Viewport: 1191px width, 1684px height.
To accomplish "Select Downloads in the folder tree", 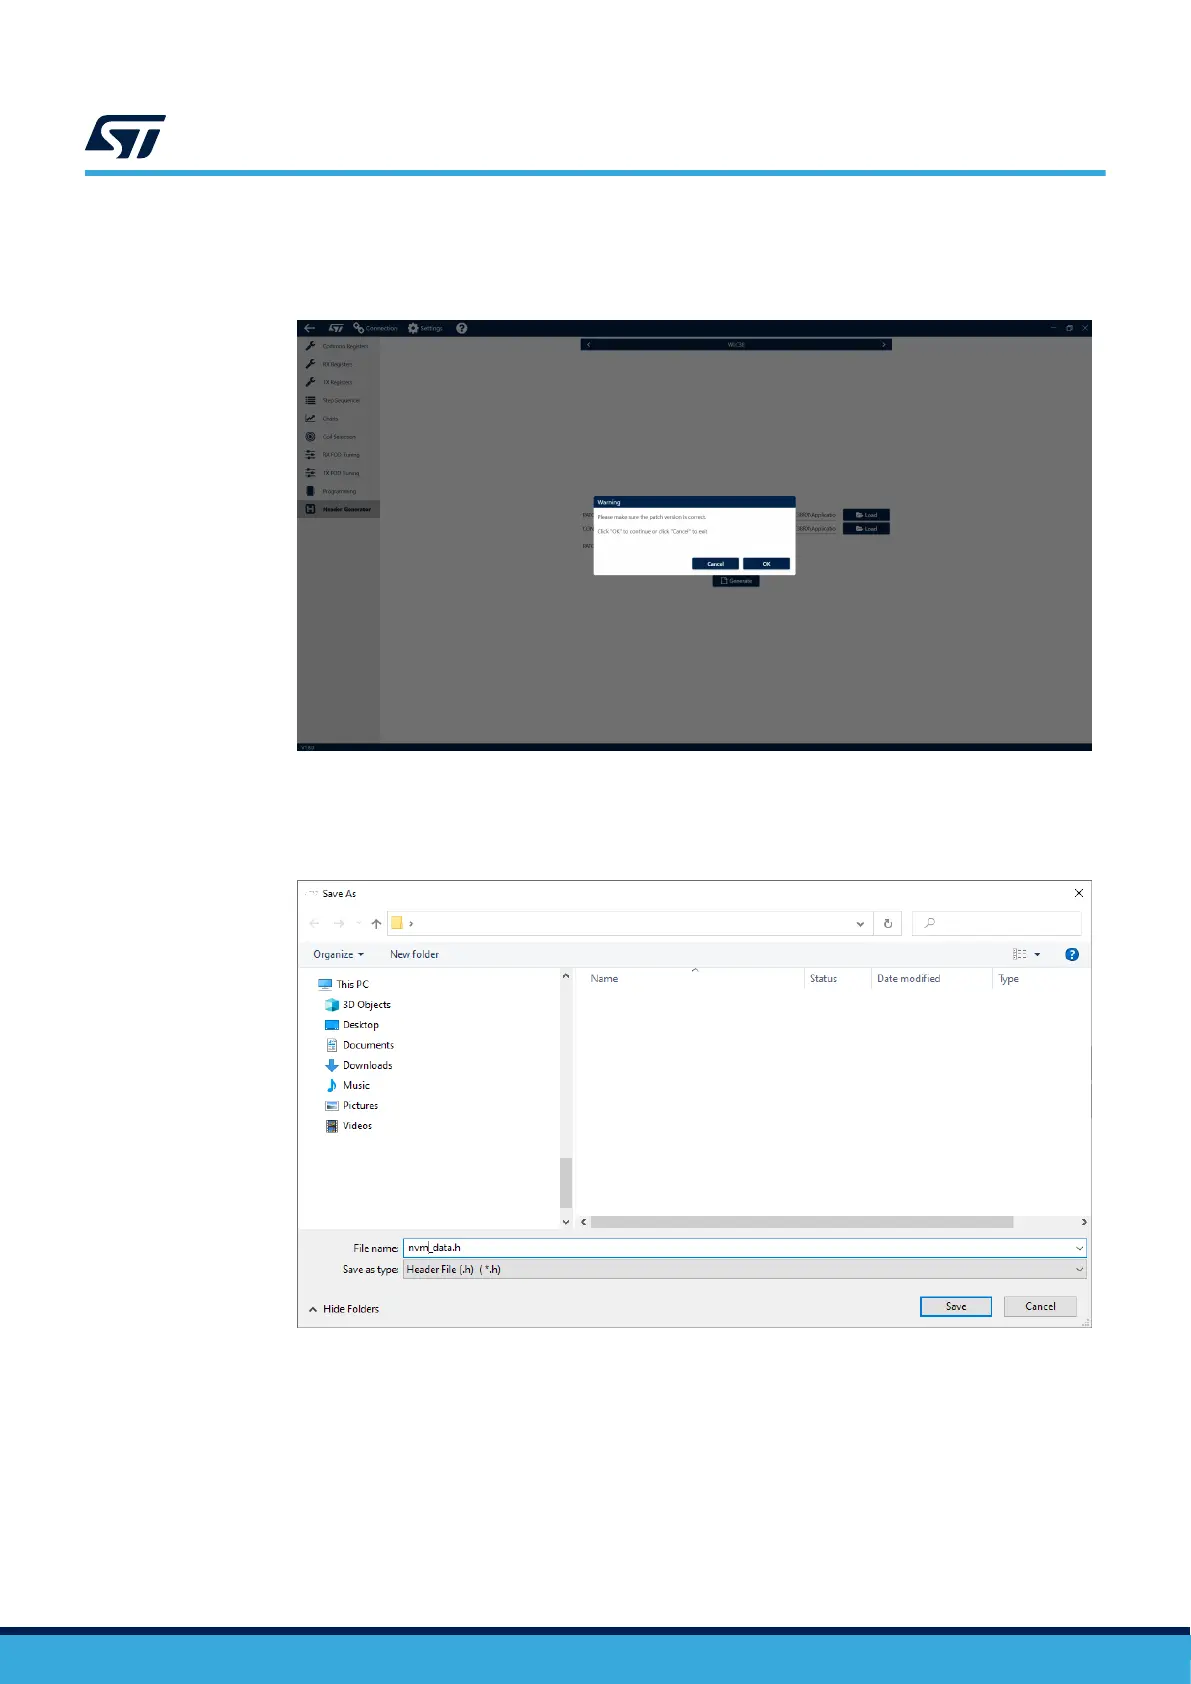I will click(x=359, y=1065).
